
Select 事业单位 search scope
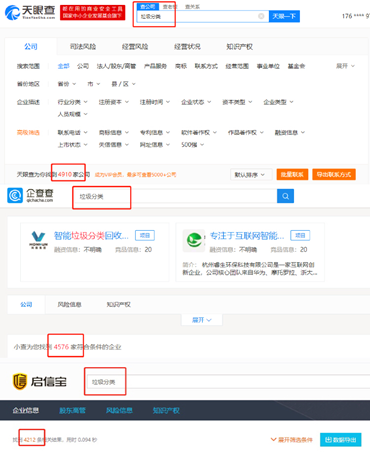[268, 66]
